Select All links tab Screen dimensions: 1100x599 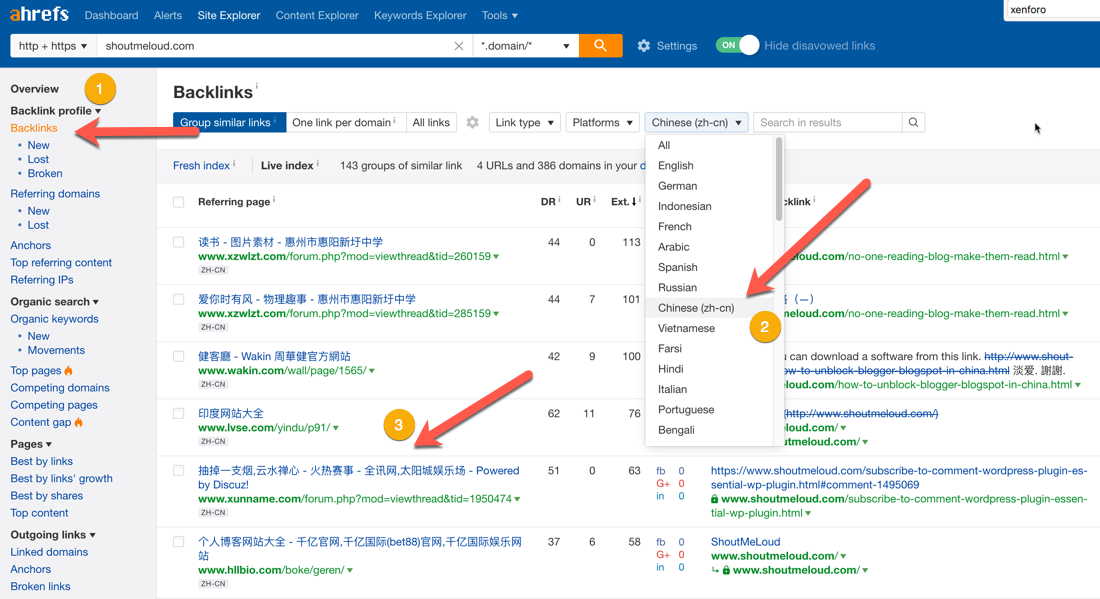tap(431, 122)
